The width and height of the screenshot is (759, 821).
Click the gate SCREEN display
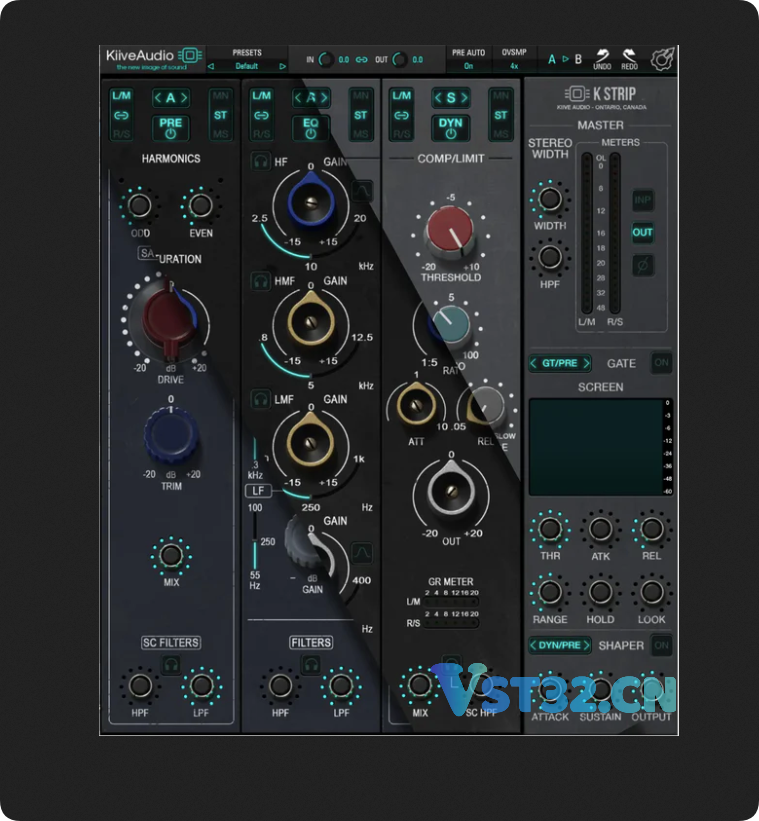(596, 447)
